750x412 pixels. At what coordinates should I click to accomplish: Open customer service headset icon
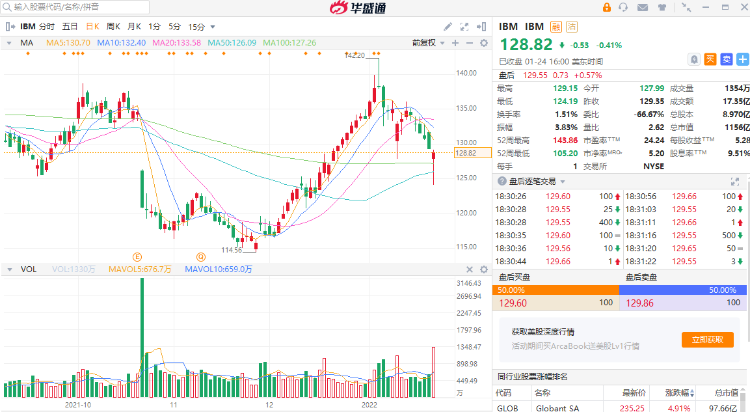[623, 7]
